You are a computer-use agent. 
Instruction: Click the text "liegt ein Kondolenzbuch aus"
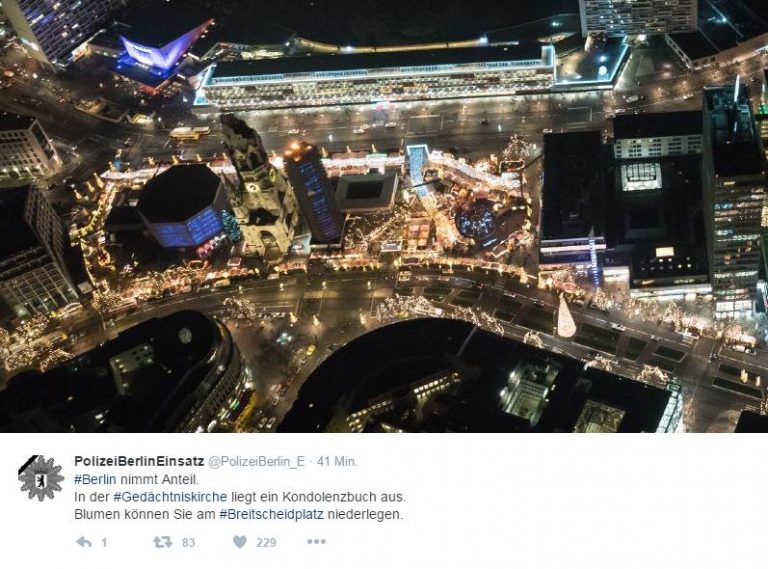tap(318, 497)
